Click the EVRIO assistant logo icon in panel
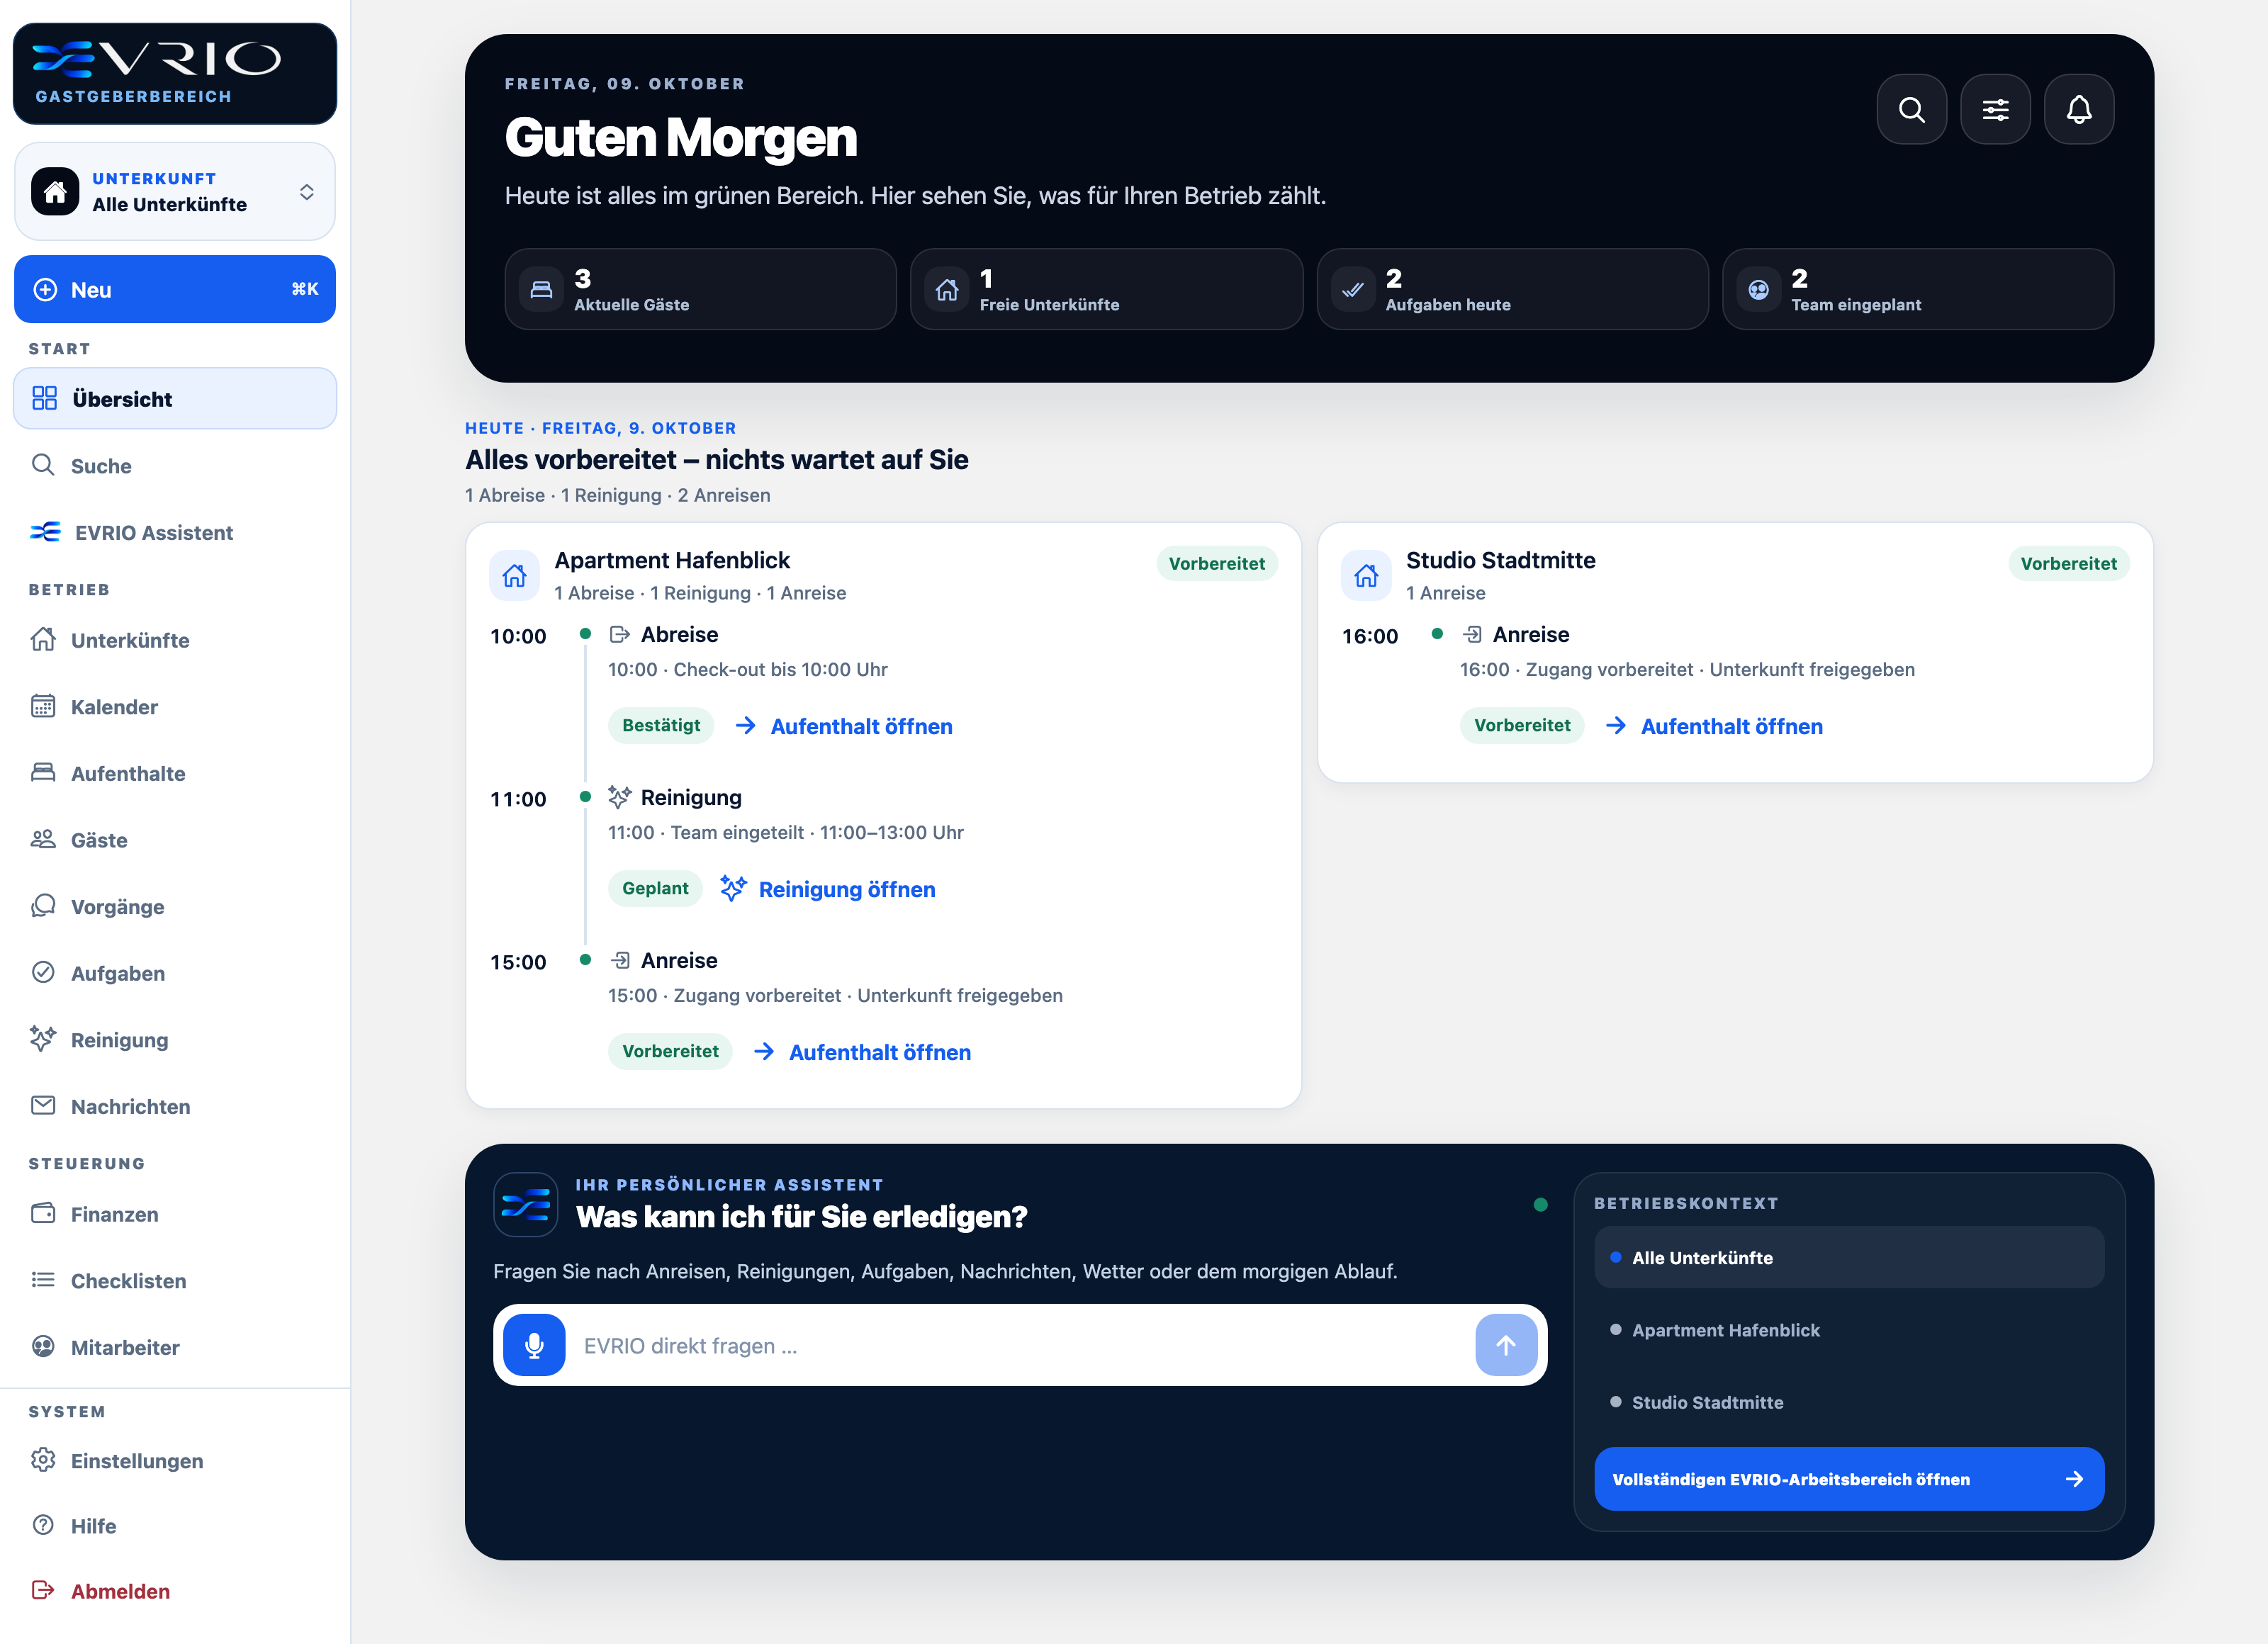2268x1644 pixels. pos(526,1204)
